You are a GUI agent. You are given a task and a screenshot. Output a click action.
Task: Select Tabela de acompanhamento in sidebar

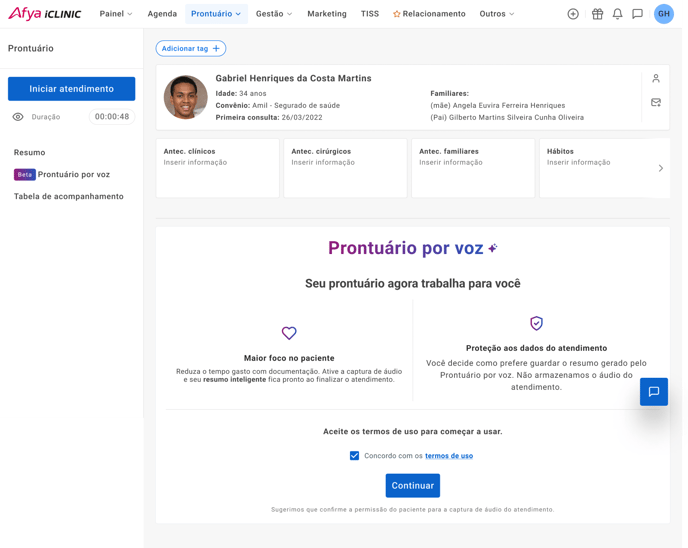click(x=69, y=196)
